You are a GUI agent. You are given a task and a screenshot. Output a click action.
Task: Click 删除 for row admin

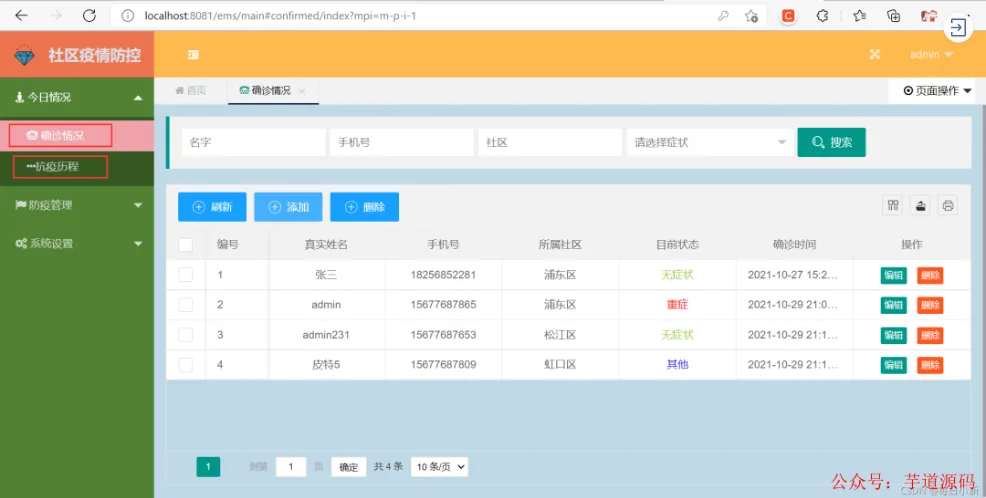930,305
